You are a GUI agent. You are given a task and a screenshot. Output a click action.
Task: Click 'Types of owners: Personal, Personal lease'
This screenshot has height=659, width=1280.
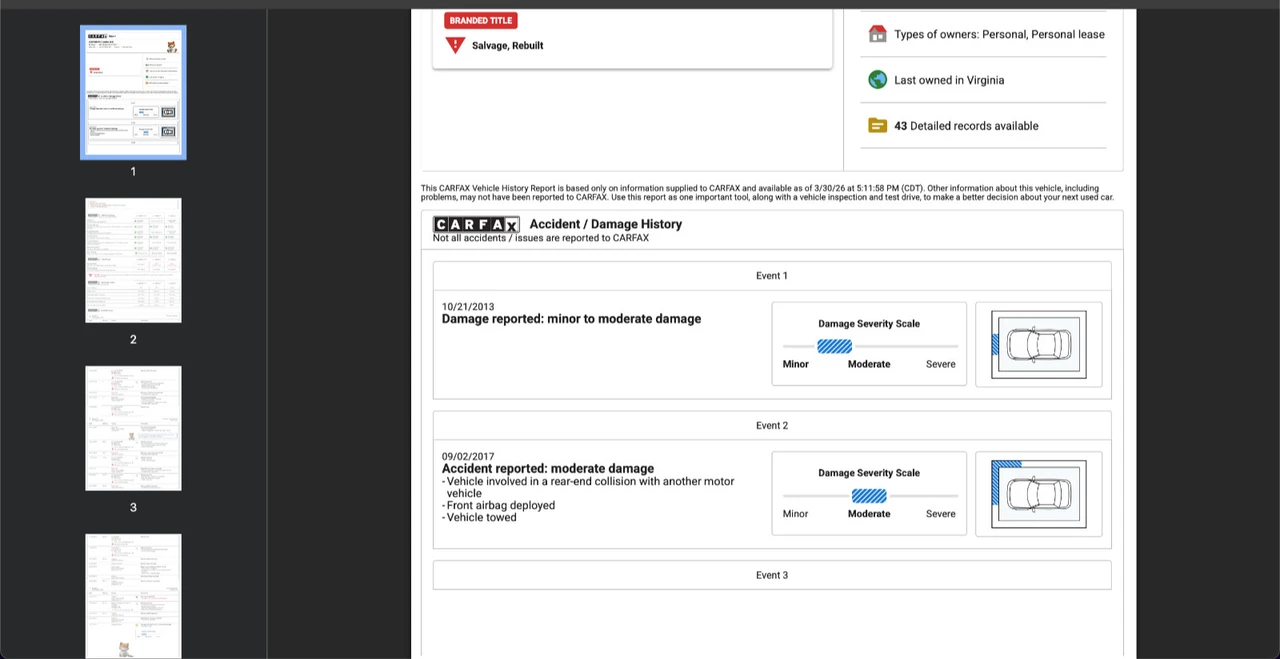(999, 34)
